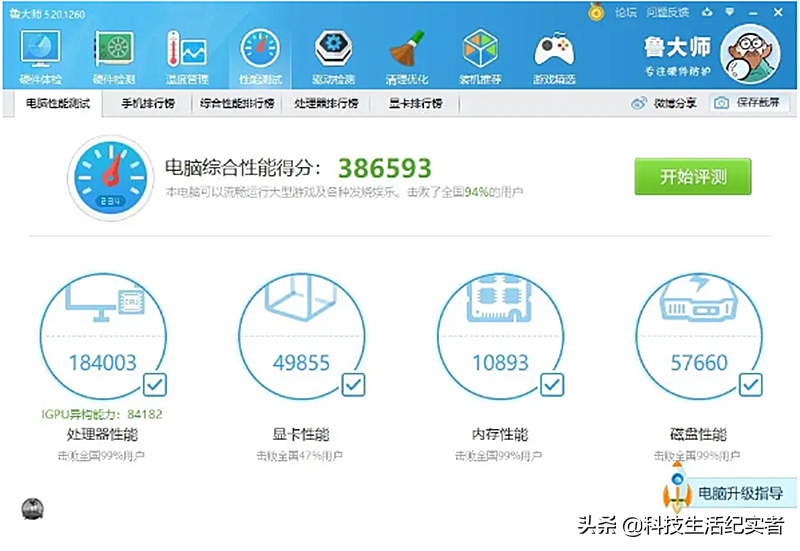800x551 pixels.
Task: Uncheck the 内存性能 checkbox
Action: pos(552,385)
